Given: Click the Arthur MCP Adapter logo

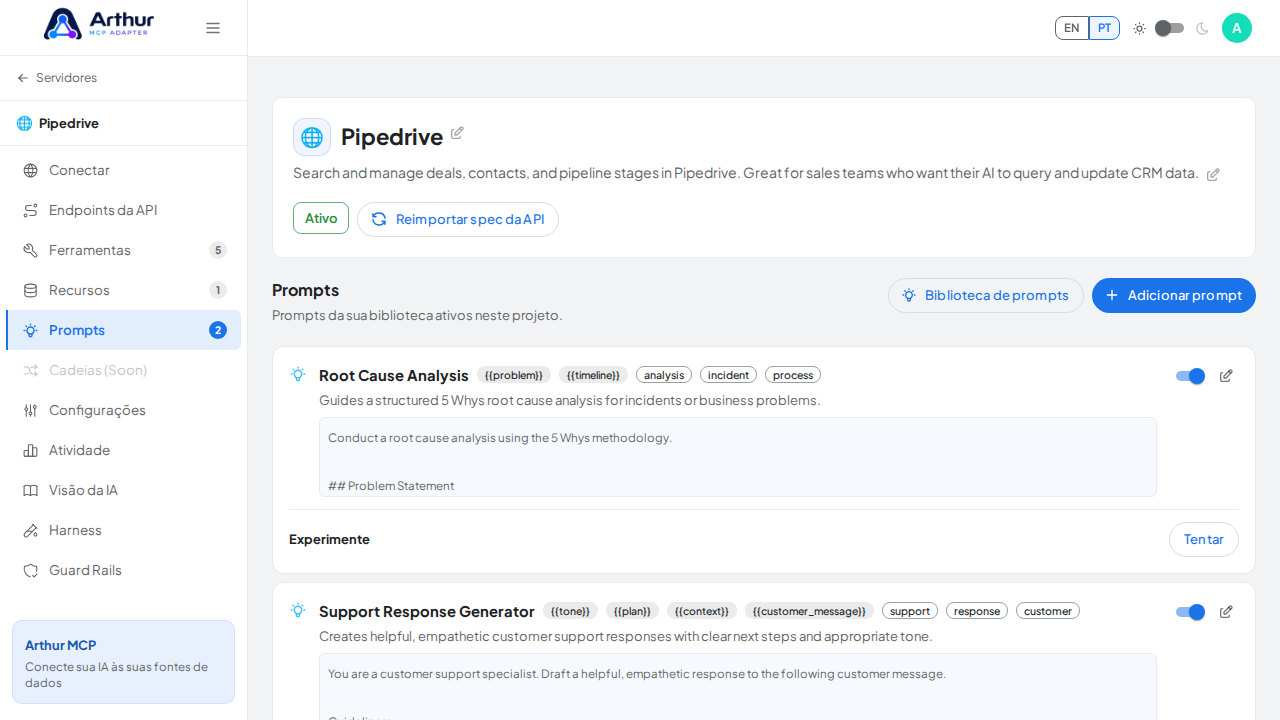Looking at the screenshot, I should [x=99, y=24].
